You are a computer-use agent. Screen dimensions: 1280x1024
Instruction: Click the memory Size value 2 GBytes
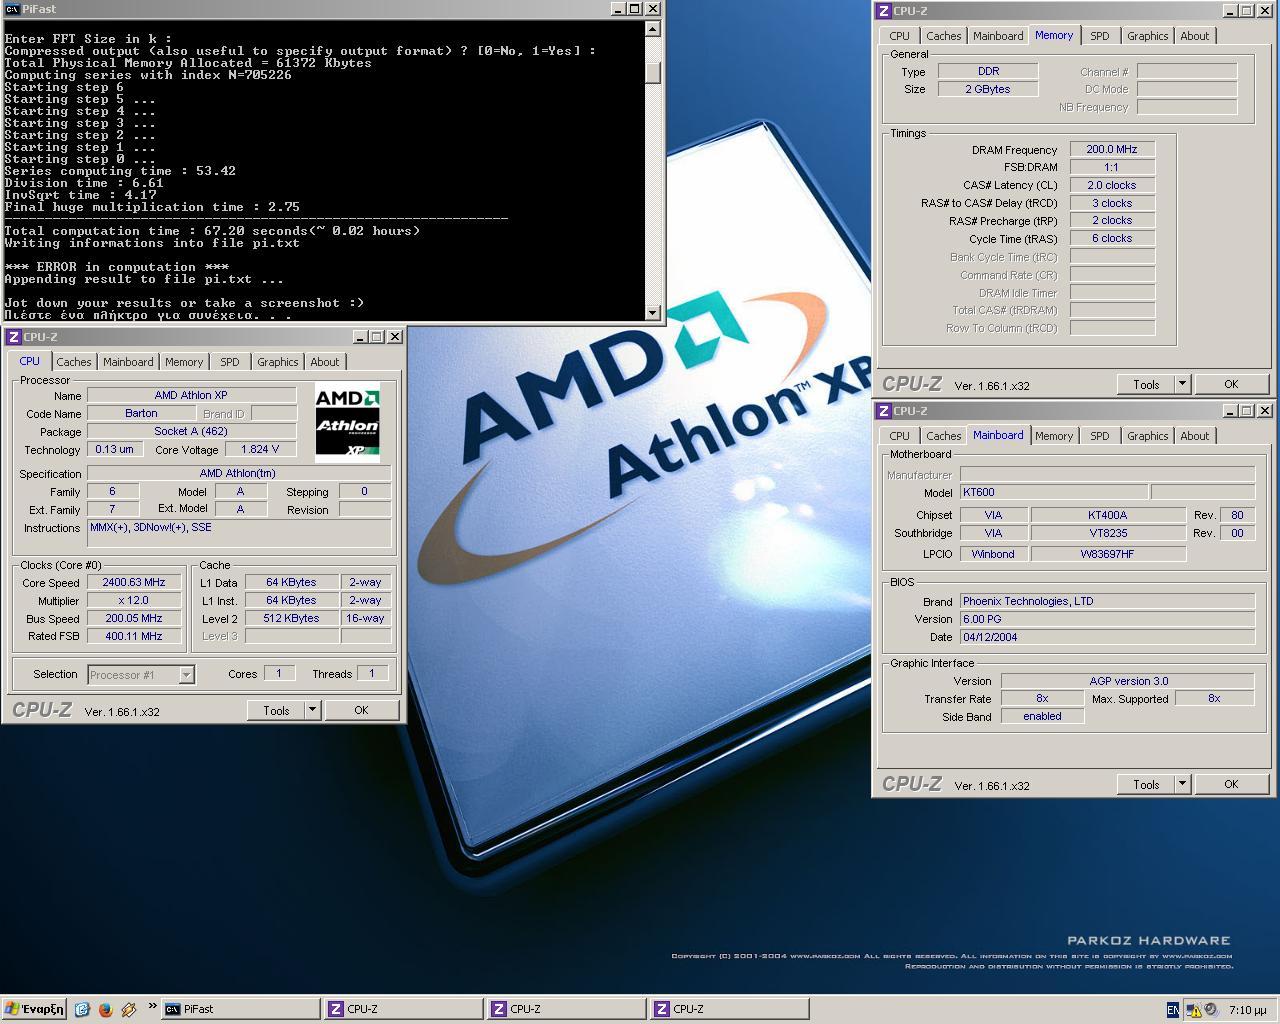tap(988, 89)
